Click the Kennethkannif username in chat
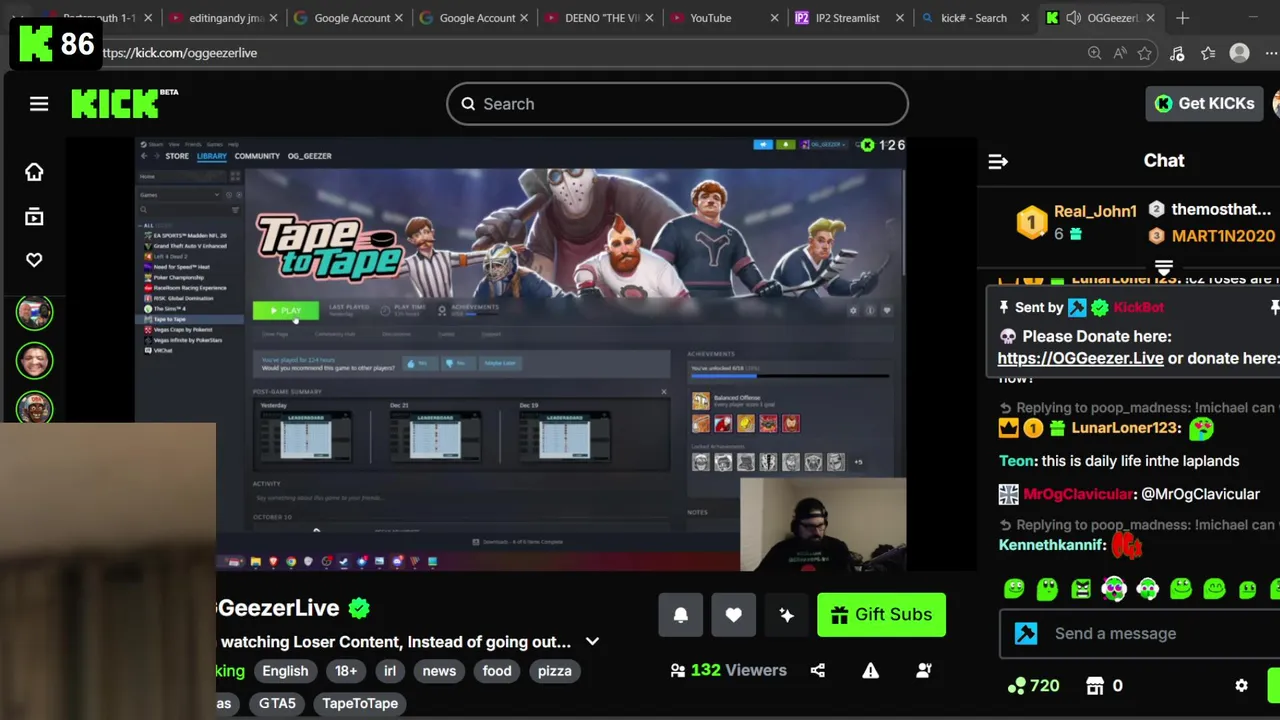The height and width of the screenshot is (720, 1280). (1053, 545)
